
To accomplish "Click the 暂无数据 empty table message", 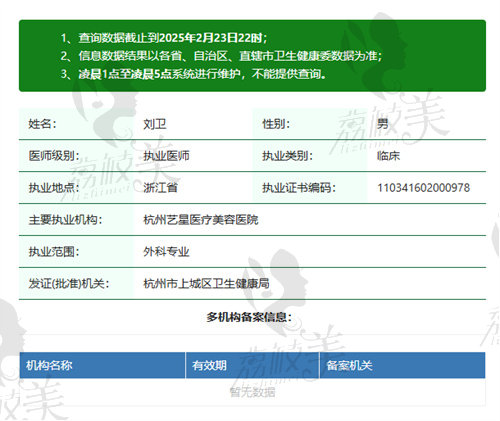I will point(252,392).
